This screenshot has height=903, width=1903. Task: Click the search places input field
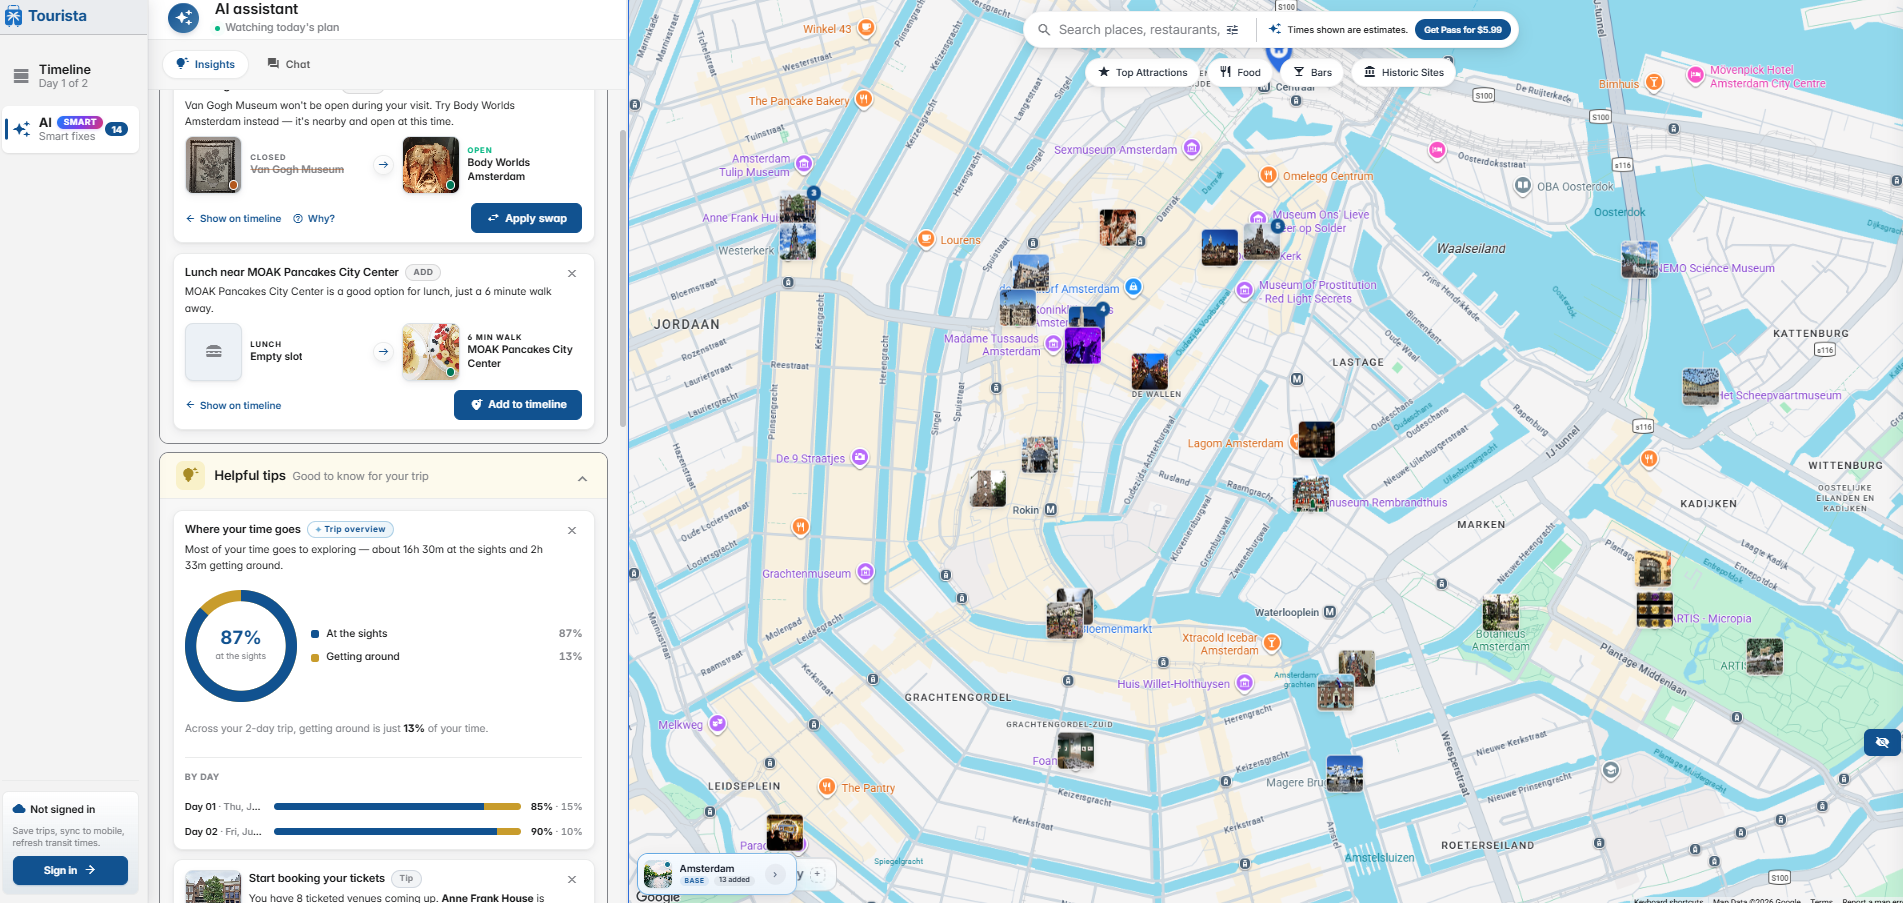[1138, 30]
